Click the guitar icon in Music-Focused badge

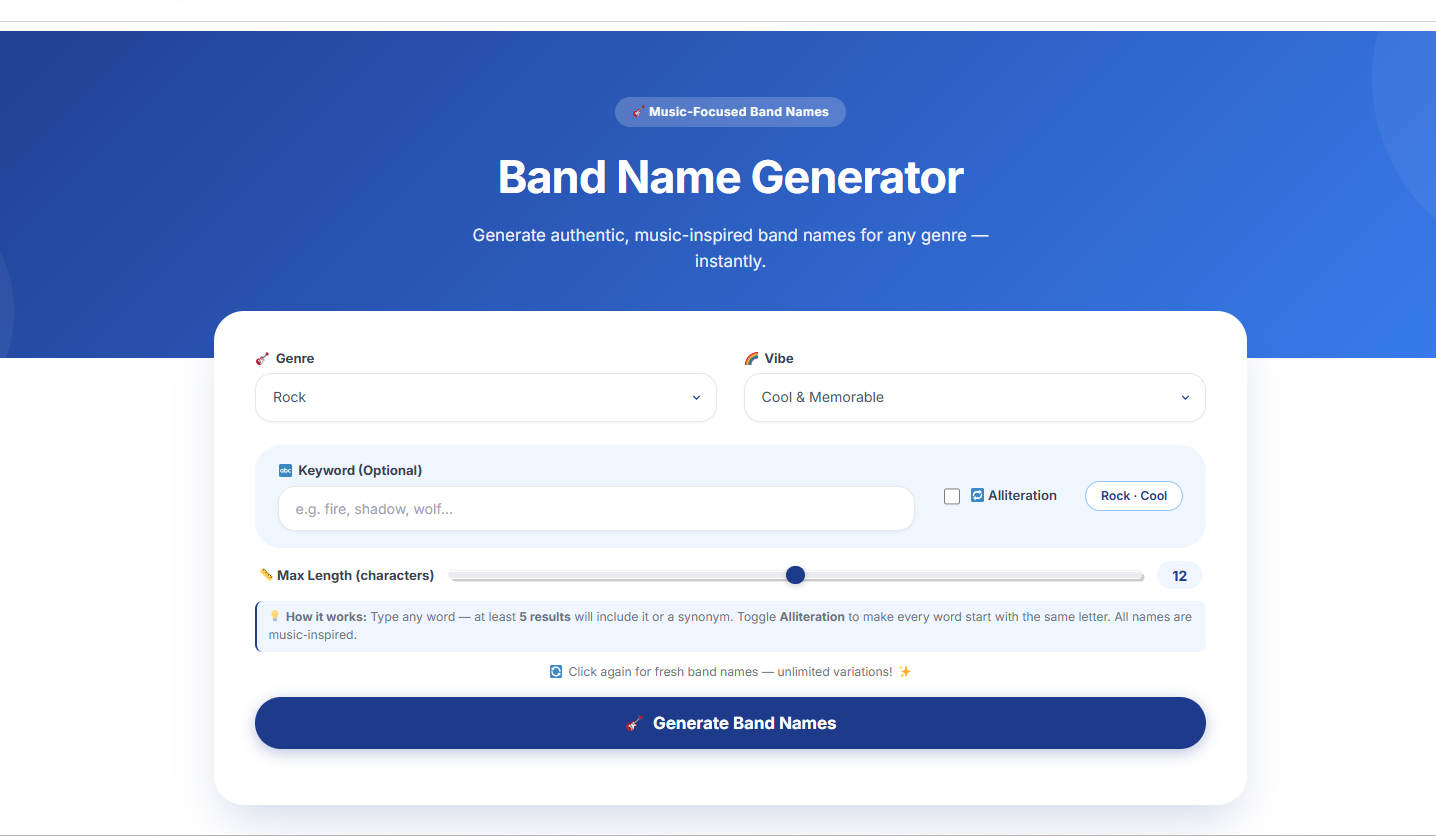point(638,112)
